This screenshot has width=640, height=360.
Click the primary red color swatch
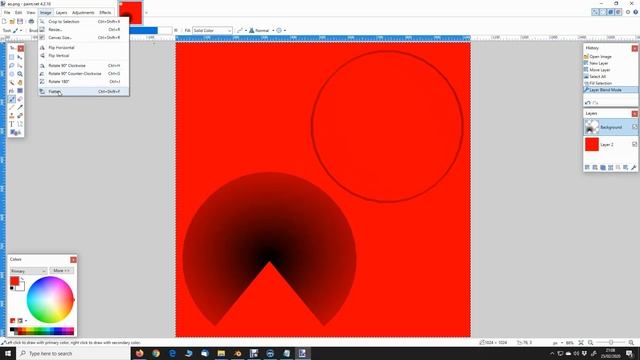(x=14, y=281)
